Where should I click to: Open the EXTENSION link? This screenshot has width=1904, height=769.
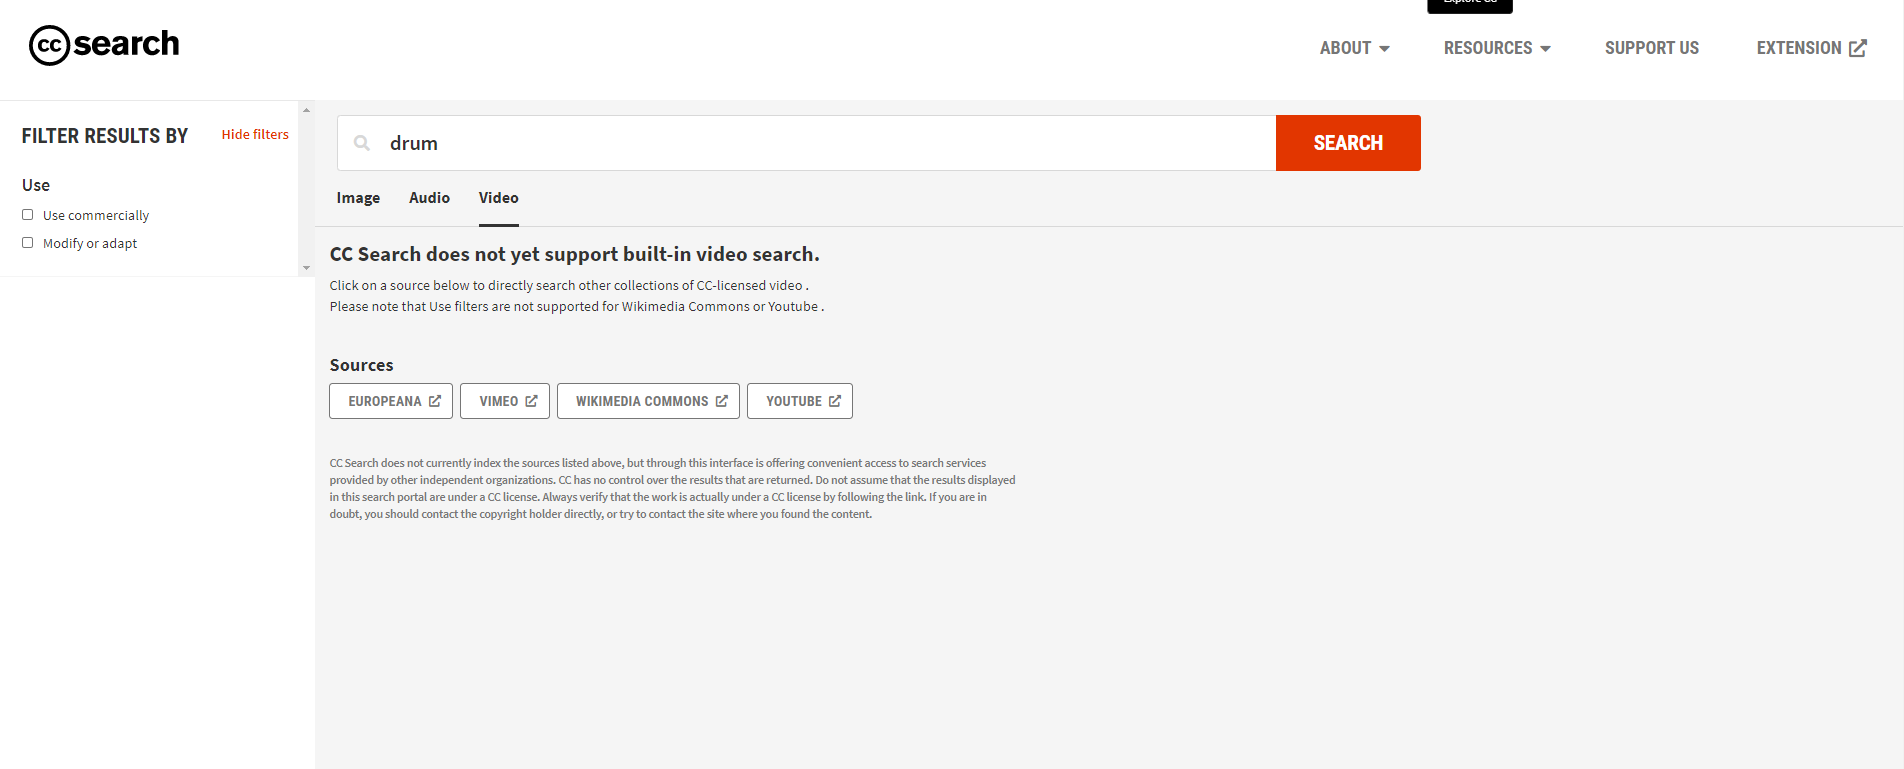coord(1811,48)
